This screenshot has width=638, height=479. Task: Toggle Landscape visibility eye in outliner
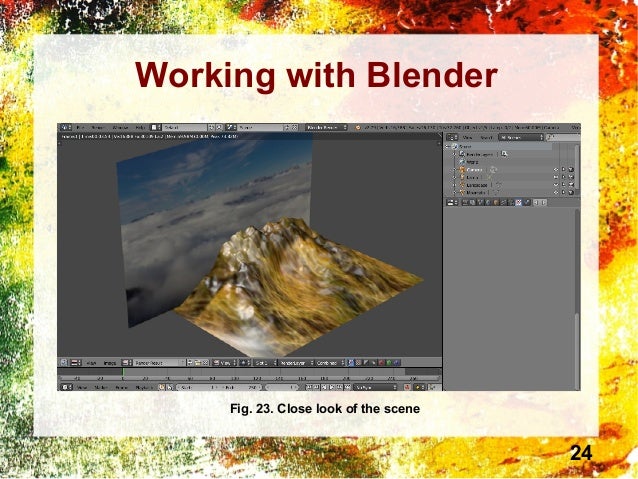click(x=556, y=185)
